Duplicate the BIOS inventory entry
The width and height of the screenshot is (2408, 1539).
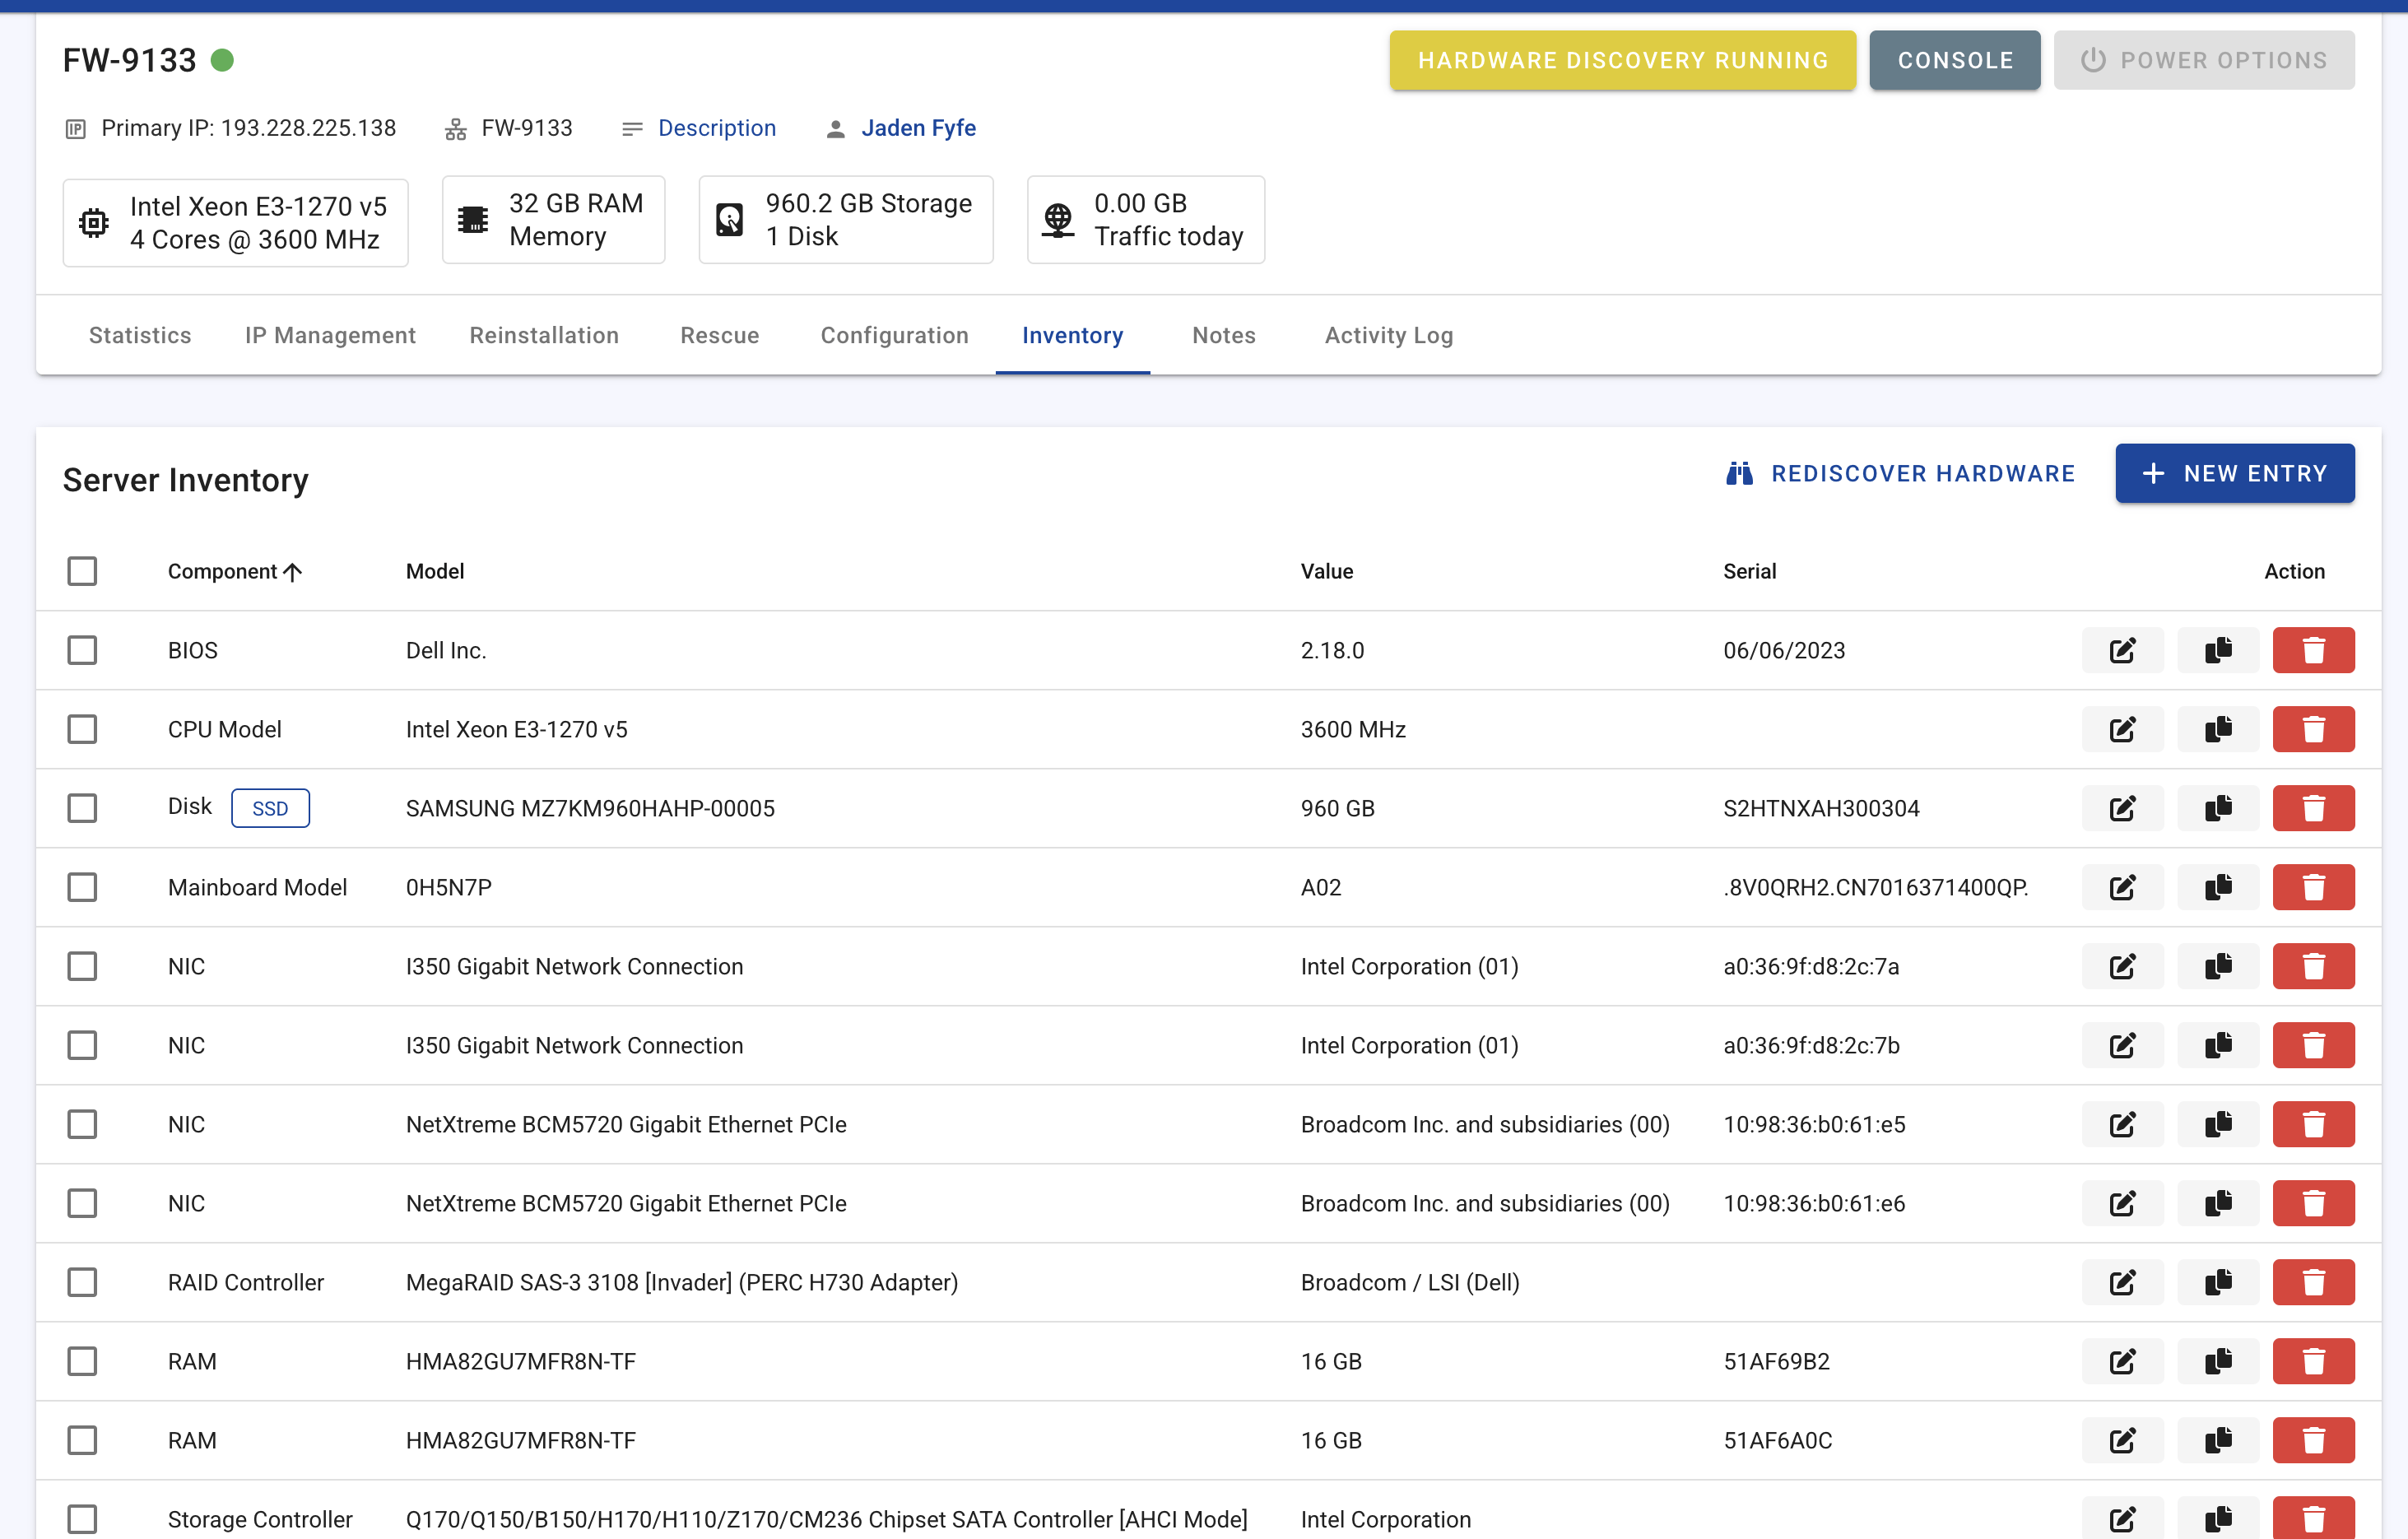pos(2218,650)
